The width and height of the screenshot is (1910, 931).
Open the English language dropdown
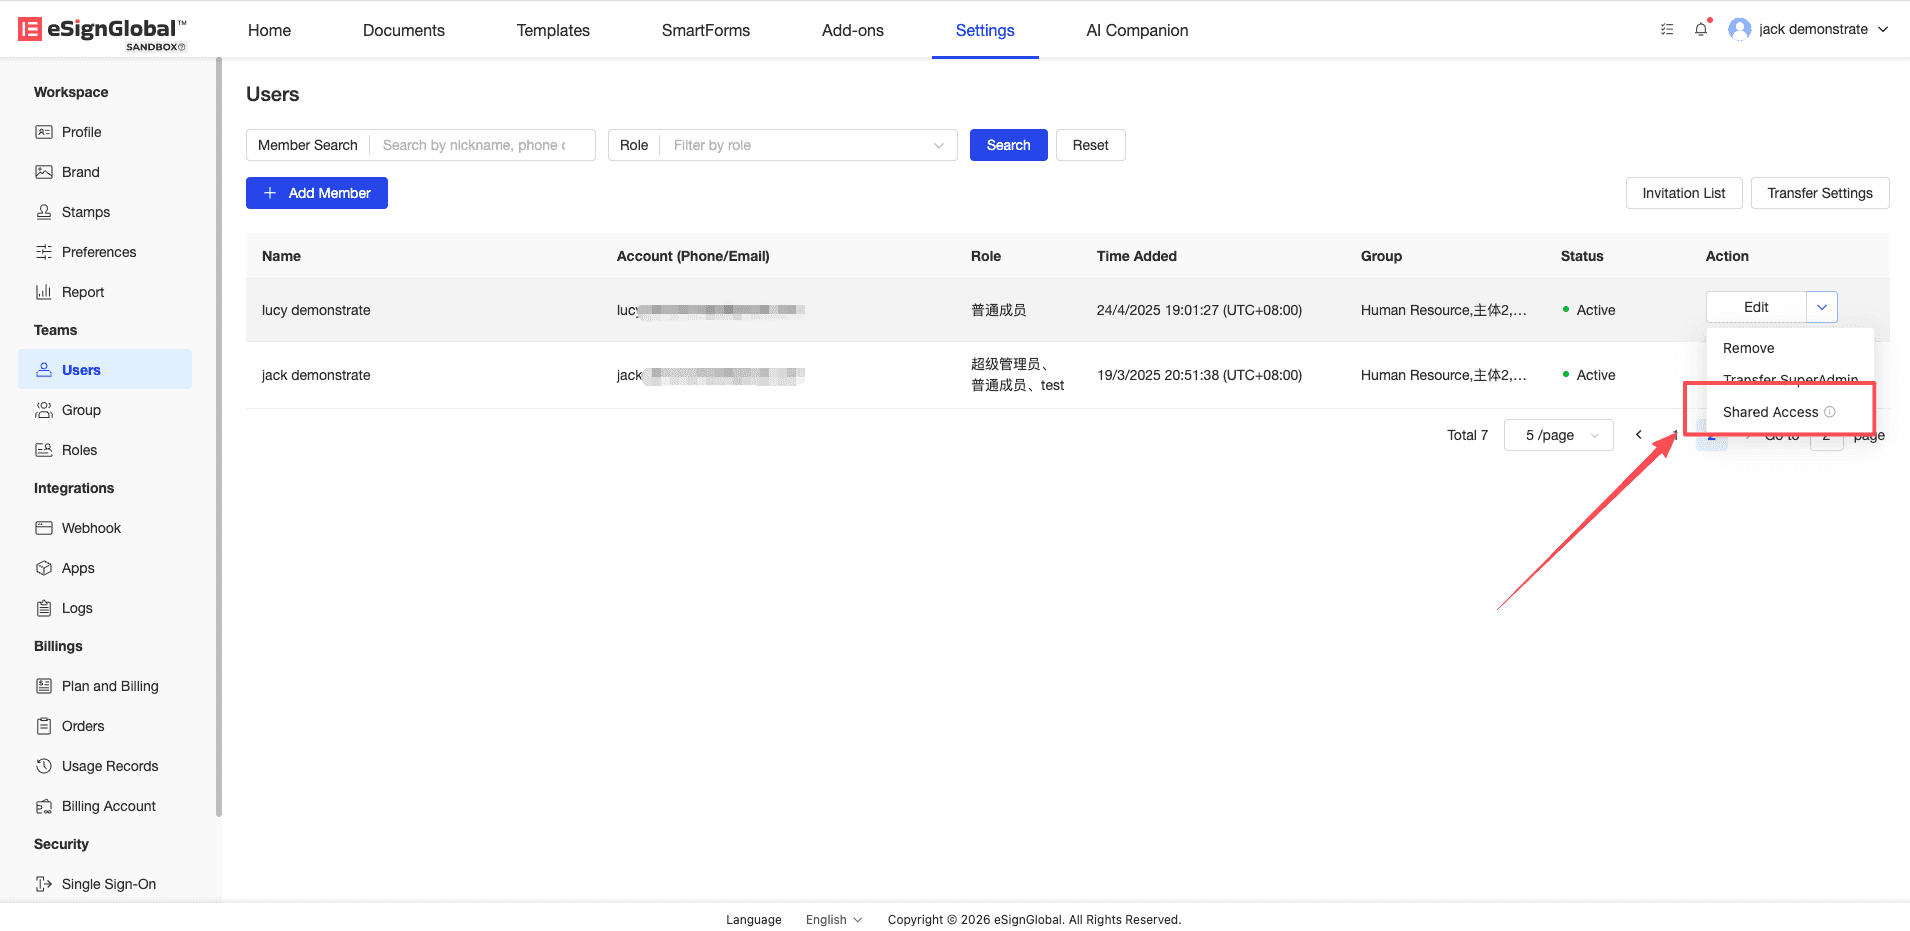coord(834,920)
